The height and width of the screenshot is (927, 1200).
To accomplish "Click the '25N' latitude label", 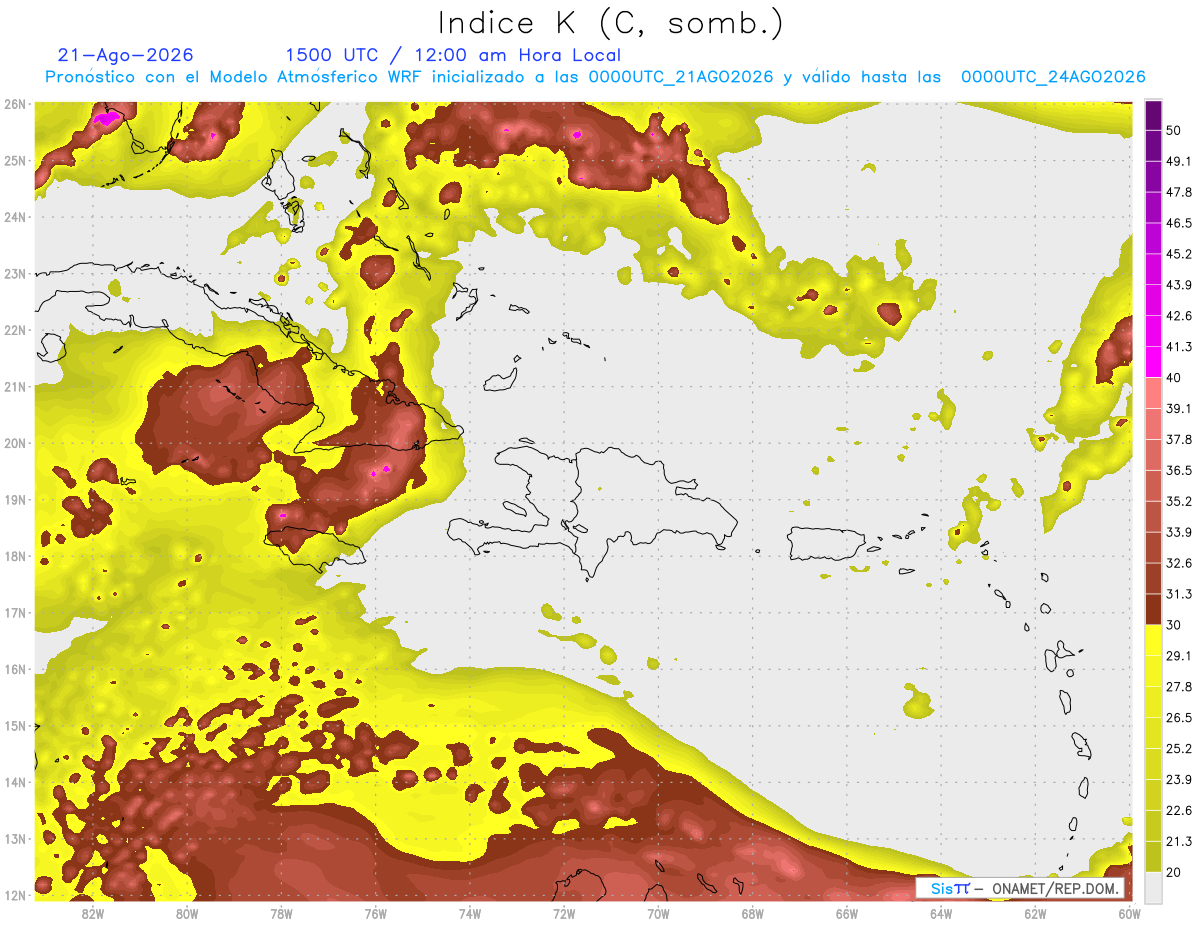I will pos(14,160).
